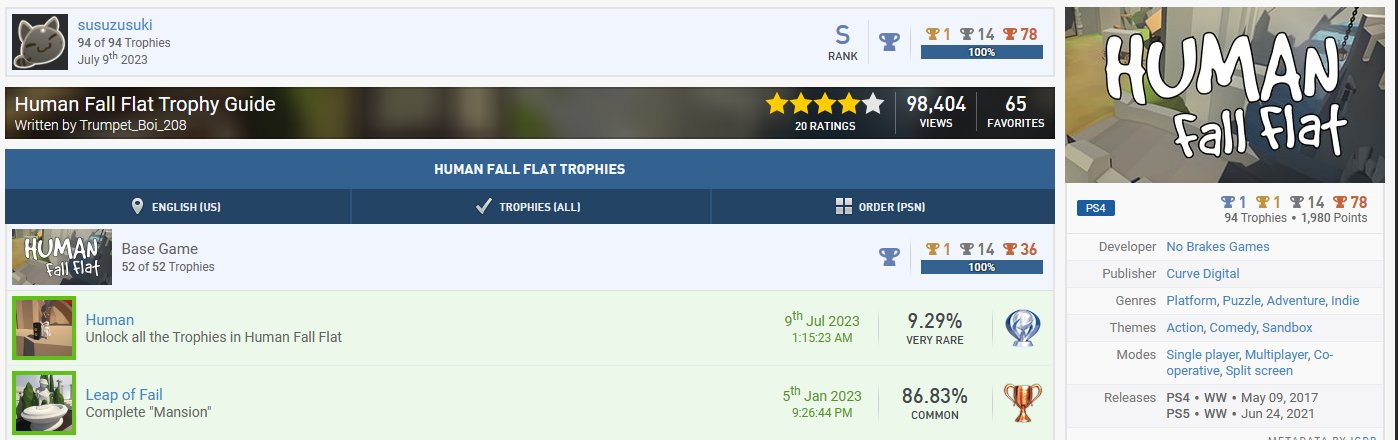Open the English (US) language dropdown
Viewport: 1398px width, 440px height.
coord(178,207)
